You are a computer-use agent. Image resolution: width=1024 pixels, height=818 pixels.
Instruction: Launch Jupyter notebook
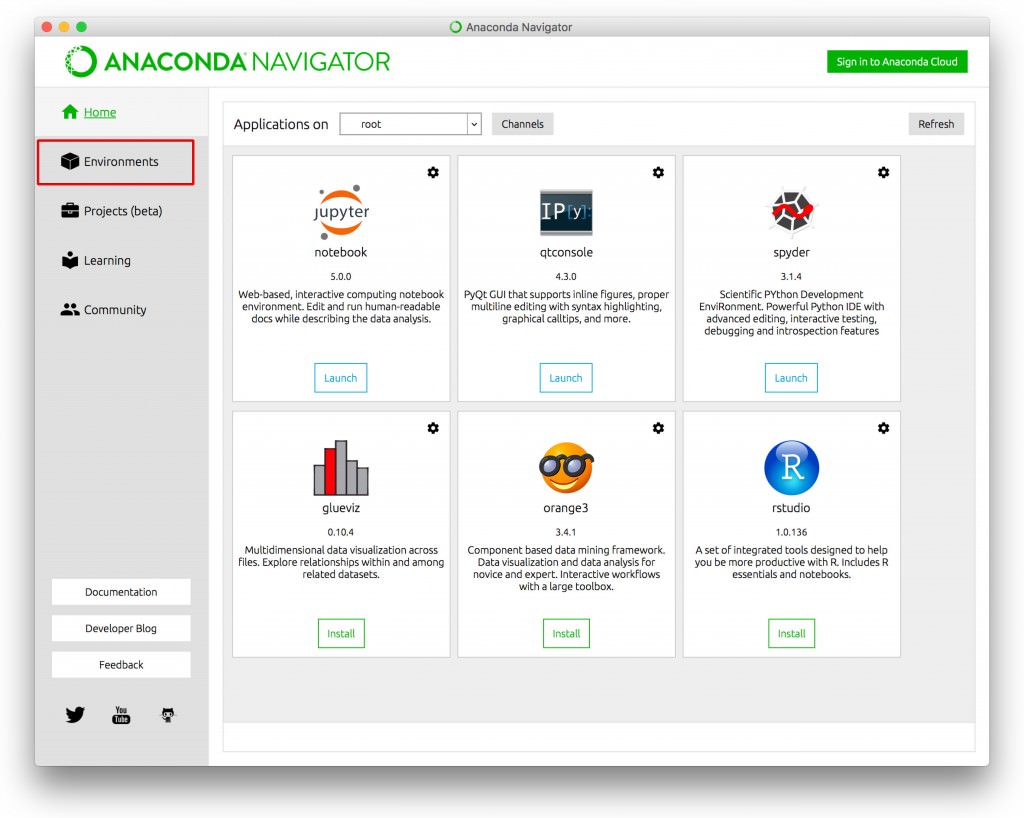point(341,378)
